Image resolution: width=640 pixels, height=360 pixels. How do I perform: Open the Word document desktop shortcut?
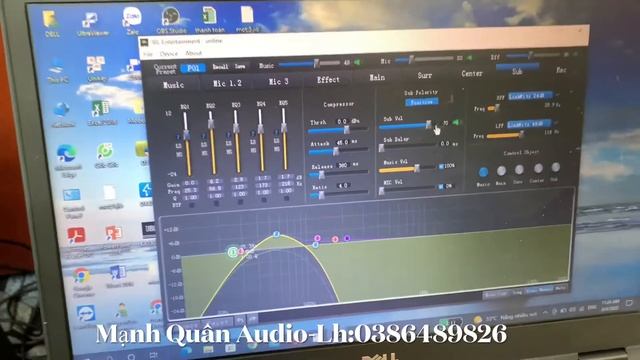click(118, 275)
